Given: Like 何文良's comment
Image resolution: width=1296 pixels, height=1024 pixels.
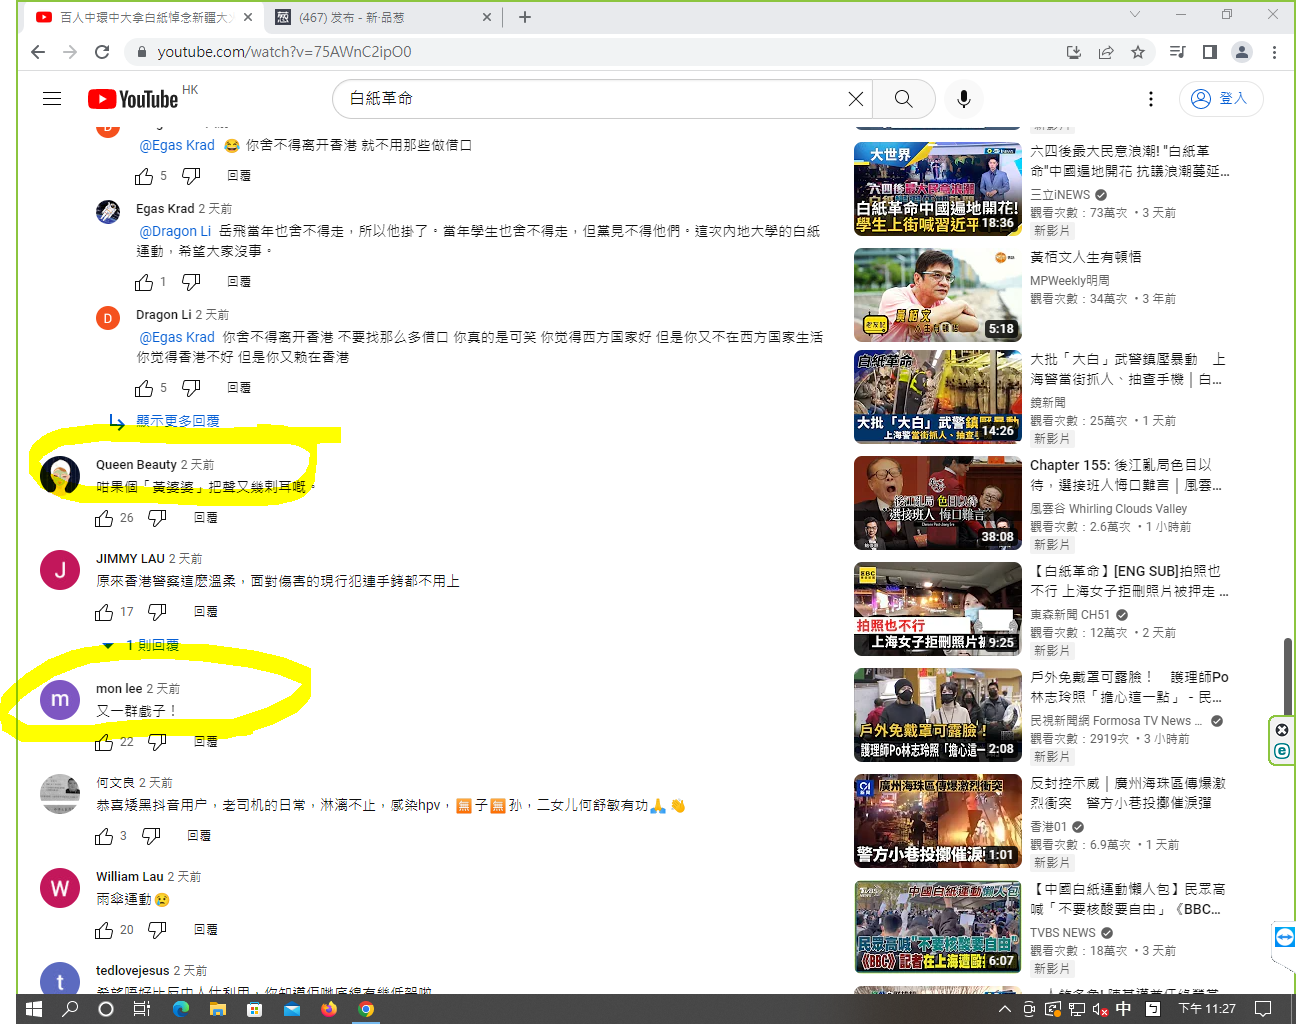Looking at the screenshot, I should [x=104, y=836].
